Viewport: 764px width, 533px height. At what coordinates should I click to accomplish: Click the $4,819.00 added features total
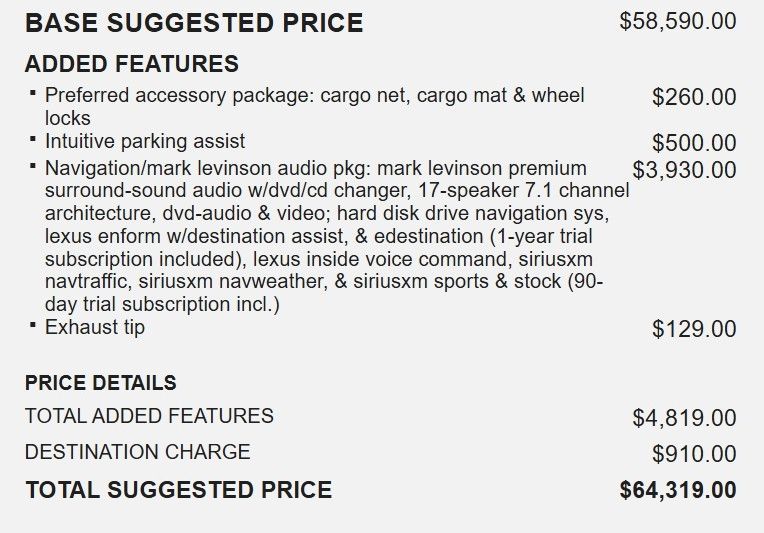click(684, 418)
